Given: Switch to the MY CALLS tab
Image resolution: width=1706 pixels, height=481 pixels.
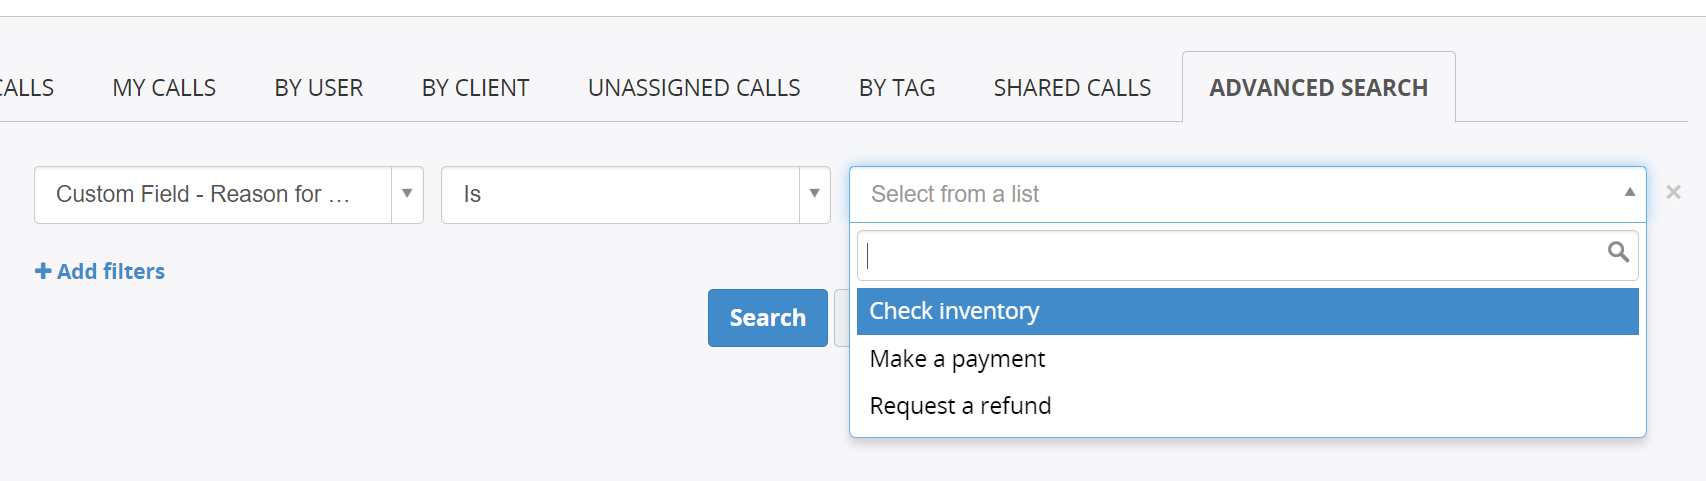Looking at the screenshot, I should click(164, 88).
